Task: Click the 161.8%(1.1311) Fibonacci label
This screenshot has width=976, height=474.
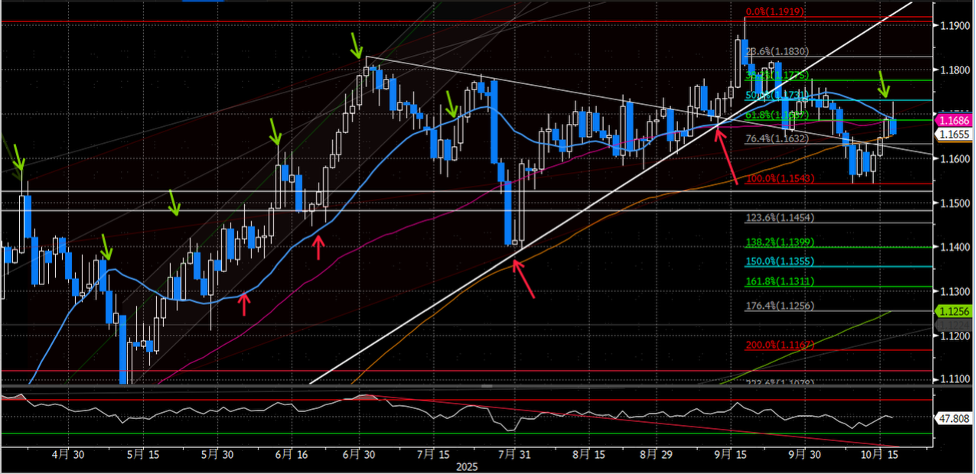Action: tap(780, 282)
